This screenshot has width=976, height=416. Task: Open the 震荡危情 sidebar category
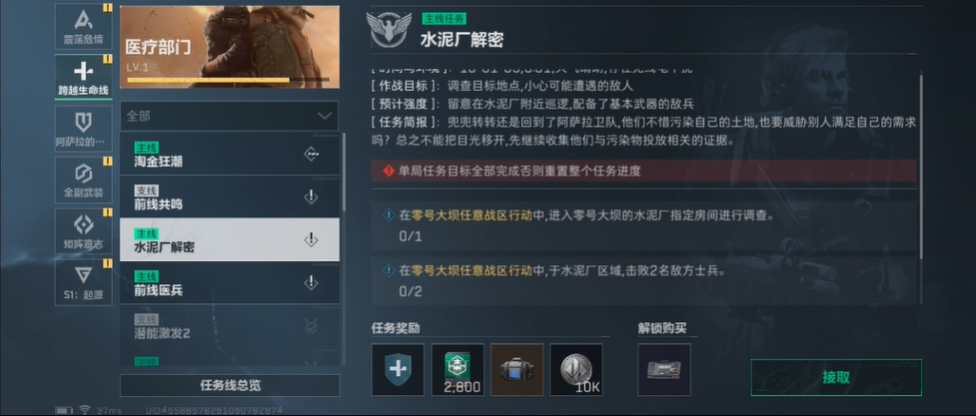point(83,27)
